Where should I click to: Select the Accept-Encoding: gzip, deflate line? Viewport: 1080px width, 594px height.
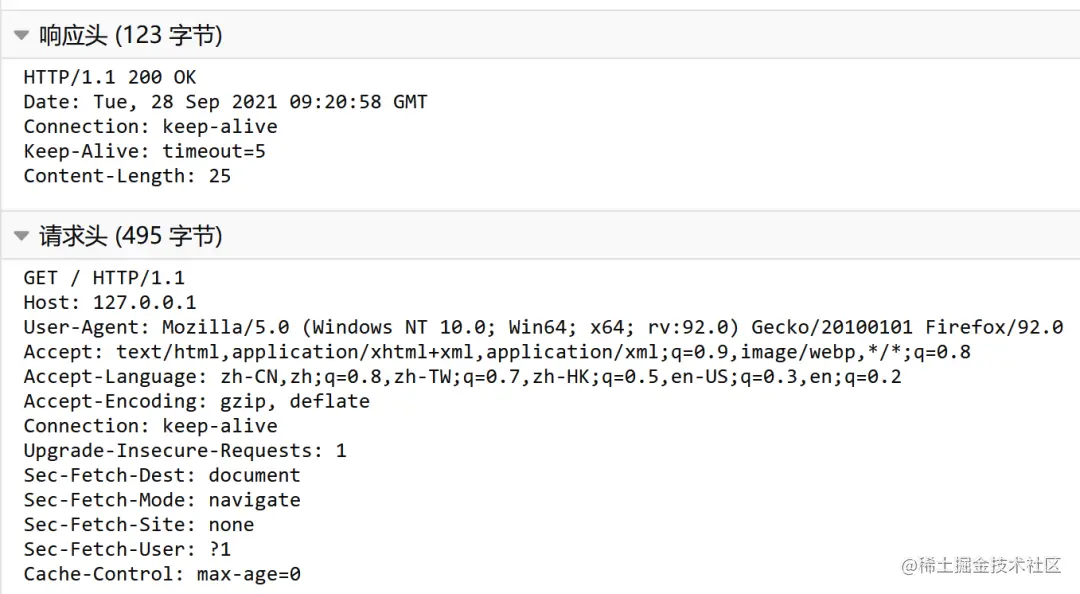click(x=196, y=402)
